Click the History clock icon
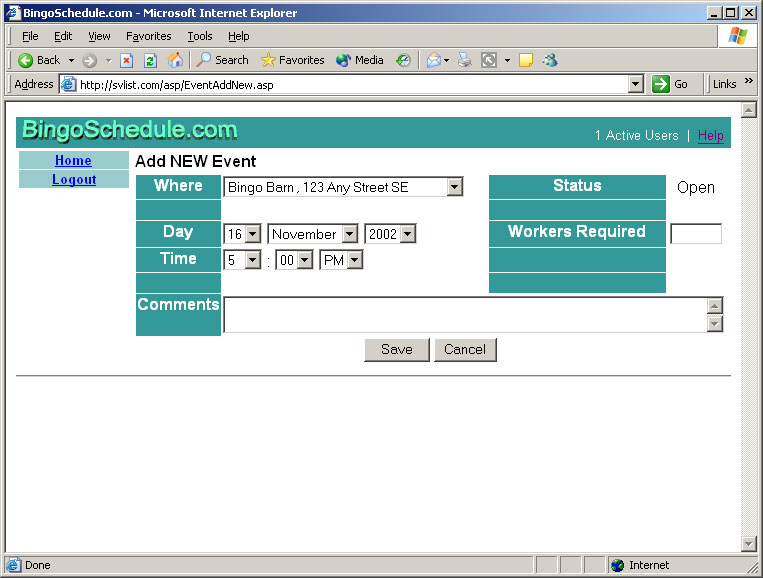Image resolution: width=763 pixels, height=578 pixels. point(403,60)
